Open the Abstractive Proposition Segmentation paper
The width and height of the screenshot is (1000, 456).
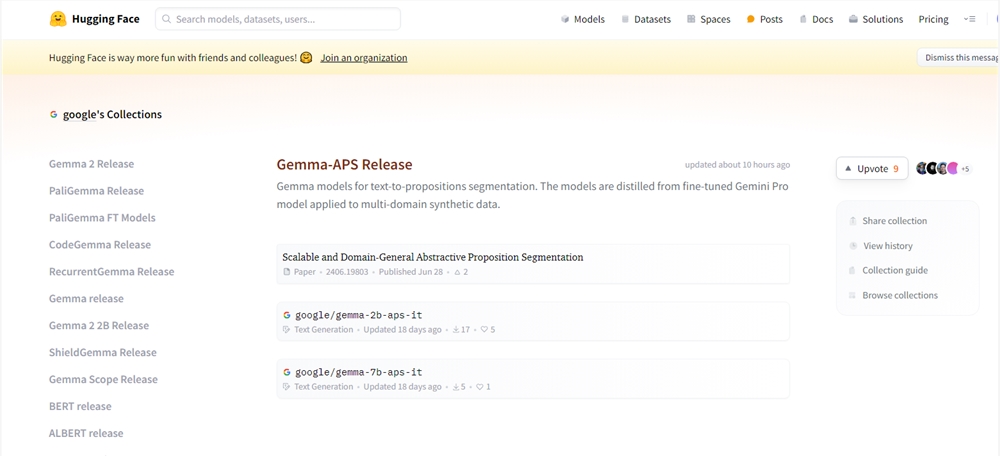click(x=432, y=257)
